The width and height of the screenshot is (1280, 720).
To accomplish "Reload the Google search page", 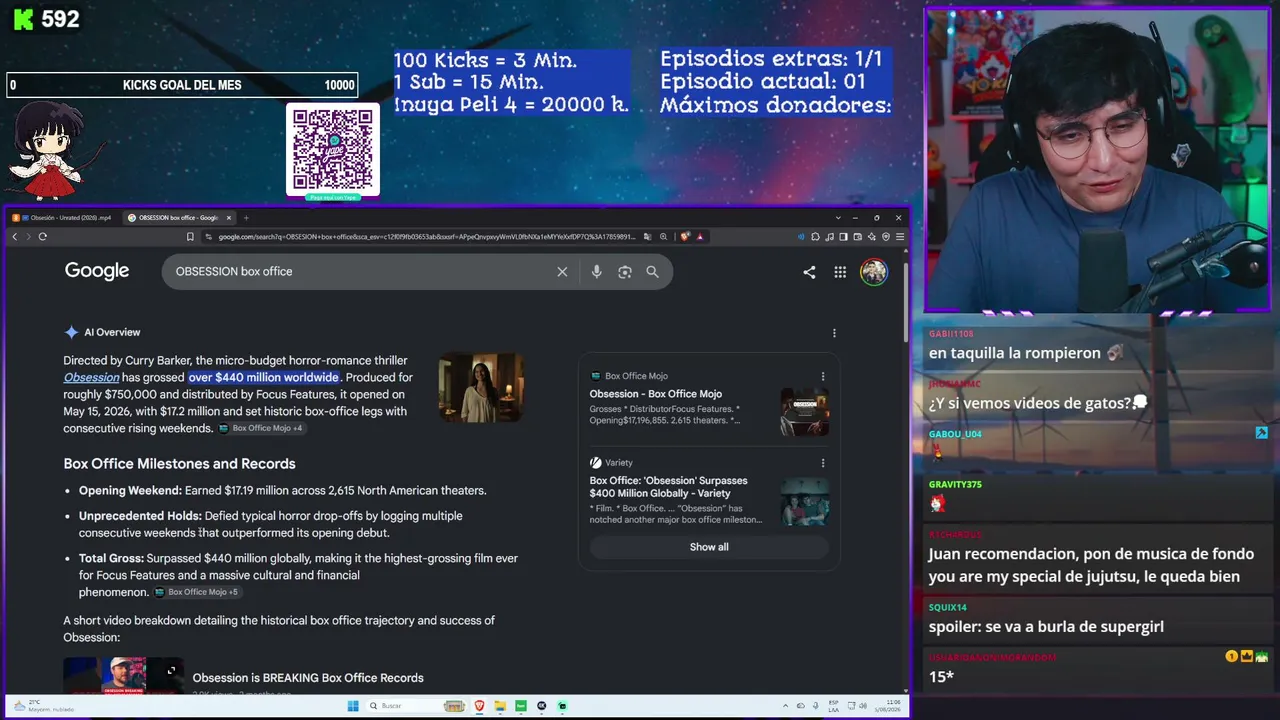I will pos(42,237).
